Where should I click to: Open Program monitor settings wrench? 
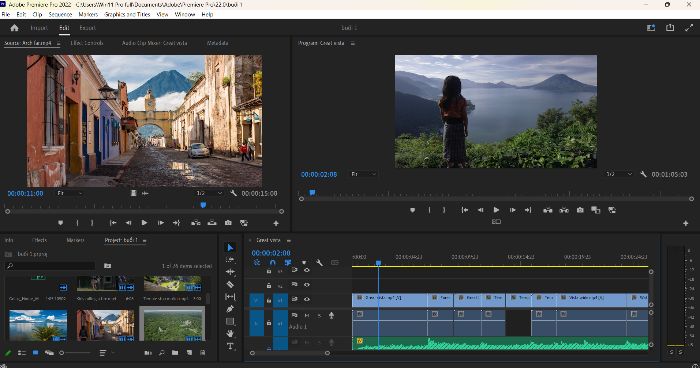coord(643,174)
